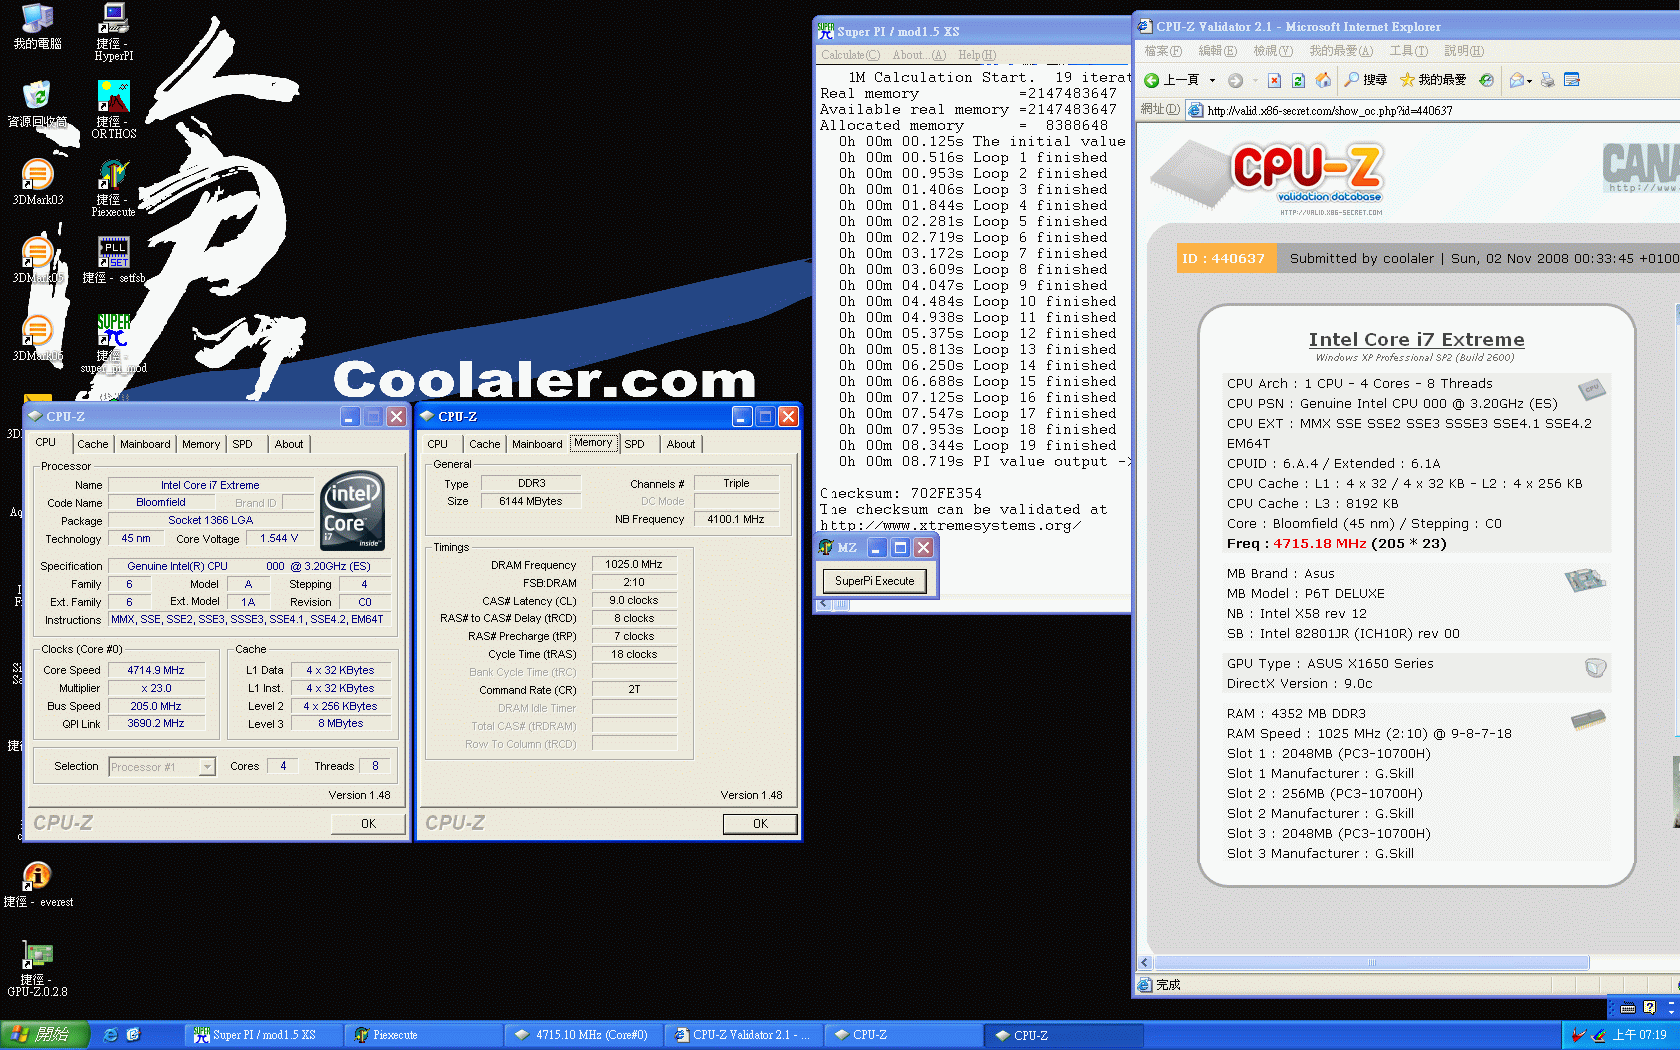This screenshot has height=1050, width=1680.
Task: Click the help icon in language bar
Action: coord(1650,1008)
